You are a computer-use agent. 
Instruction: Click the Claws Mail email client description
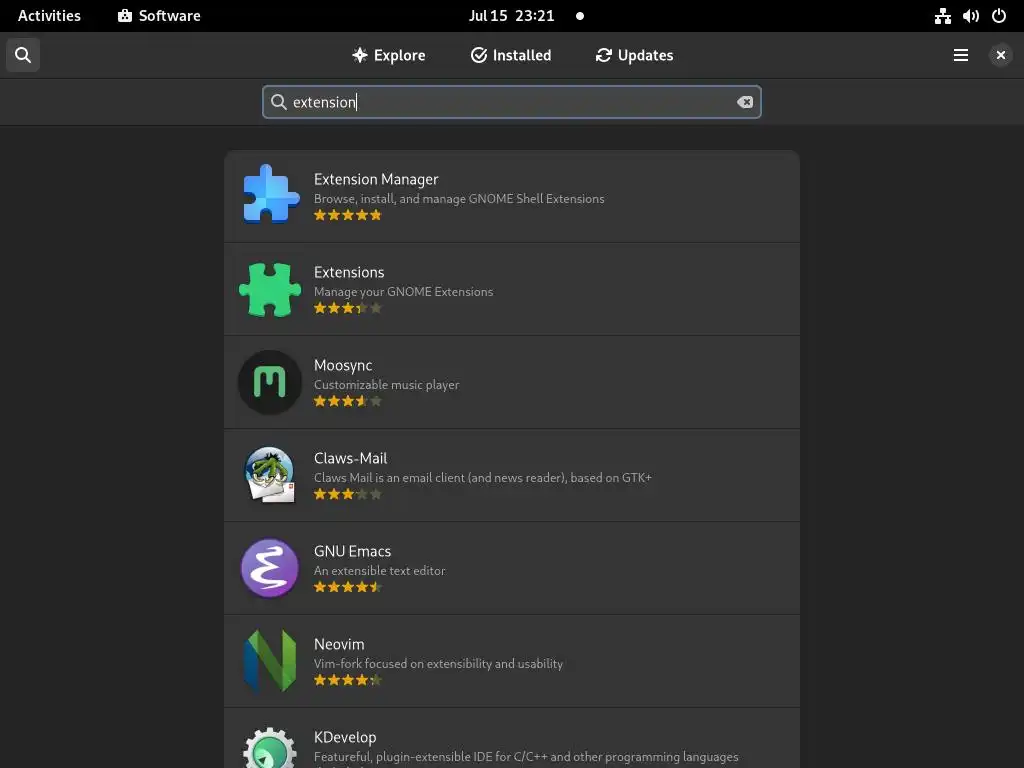pos(483,477)
